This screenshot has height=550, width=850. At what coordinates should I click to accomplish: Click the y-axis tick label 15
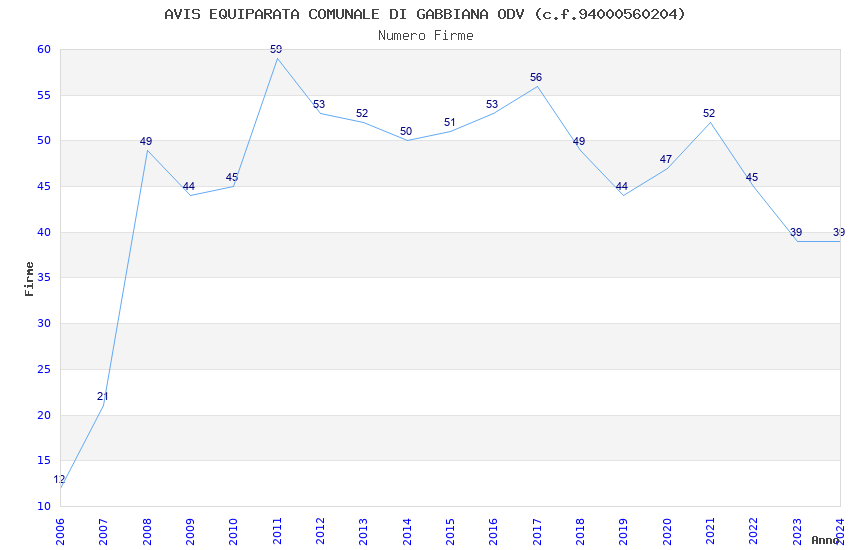pos(44,461)
